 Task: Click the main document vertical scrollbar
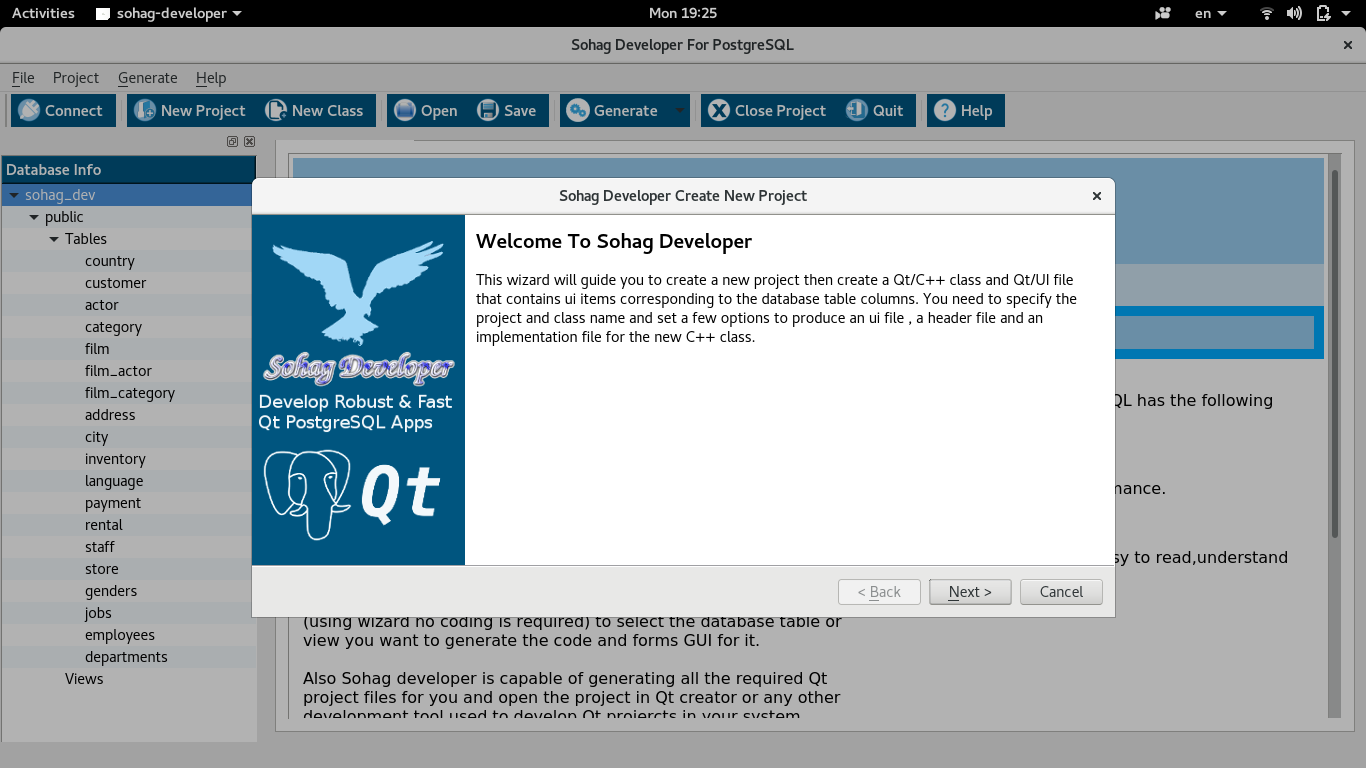tap(1334, 355)
